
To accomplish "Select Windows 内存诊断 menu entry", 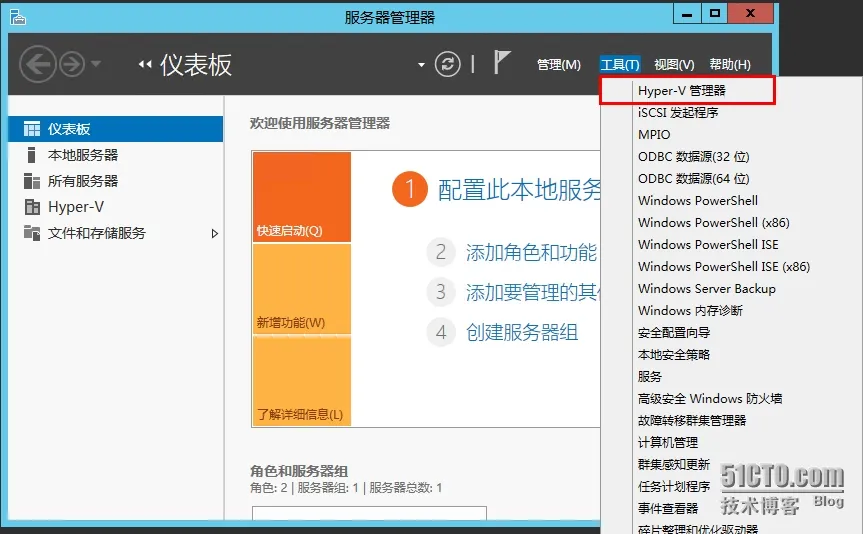I will pyautogui.click(x=690, y=310).
